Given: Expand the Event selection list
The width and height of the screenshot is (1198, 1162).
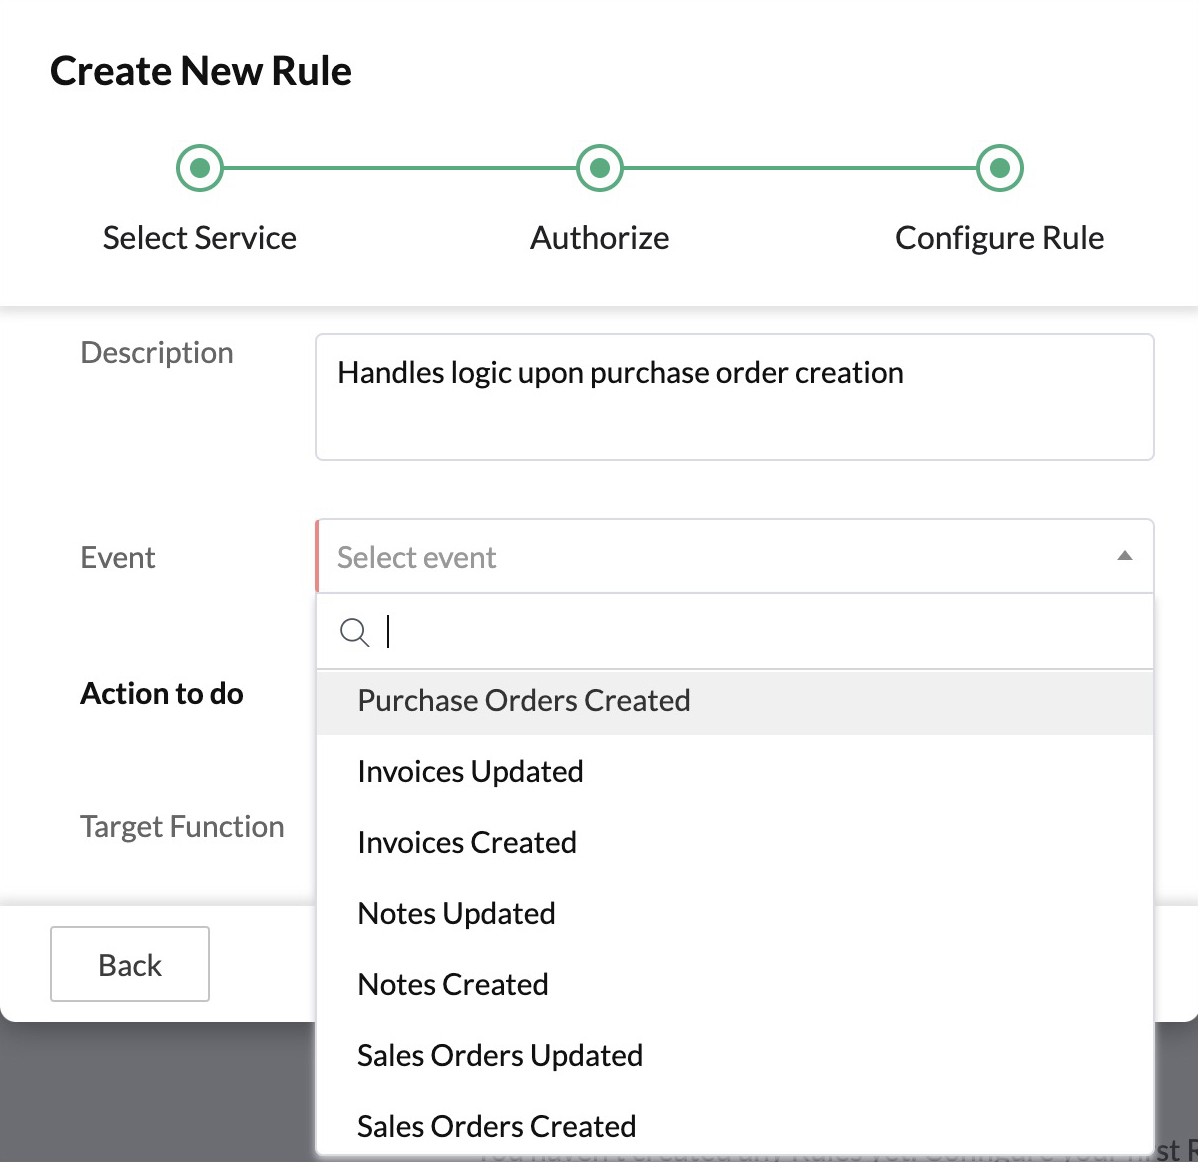Looking at the screenshot, I should [735, 556].
